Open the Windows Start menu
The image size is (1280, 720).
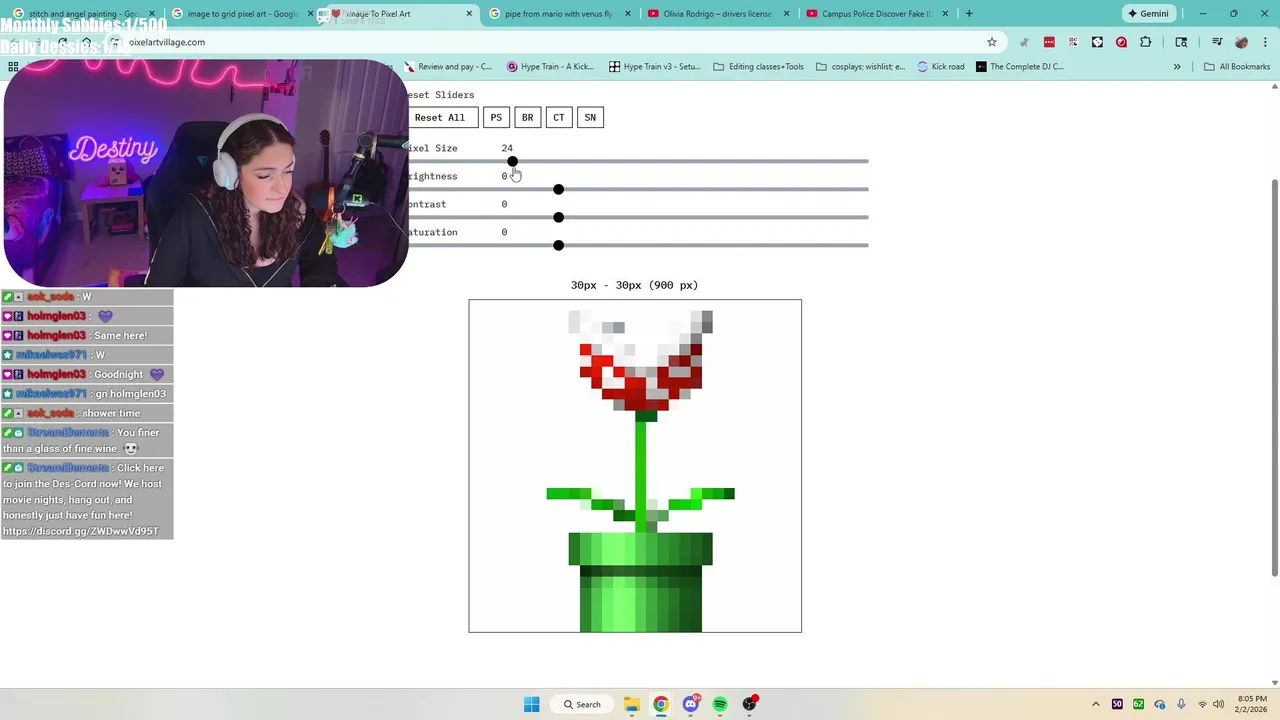tap(531, 704)
